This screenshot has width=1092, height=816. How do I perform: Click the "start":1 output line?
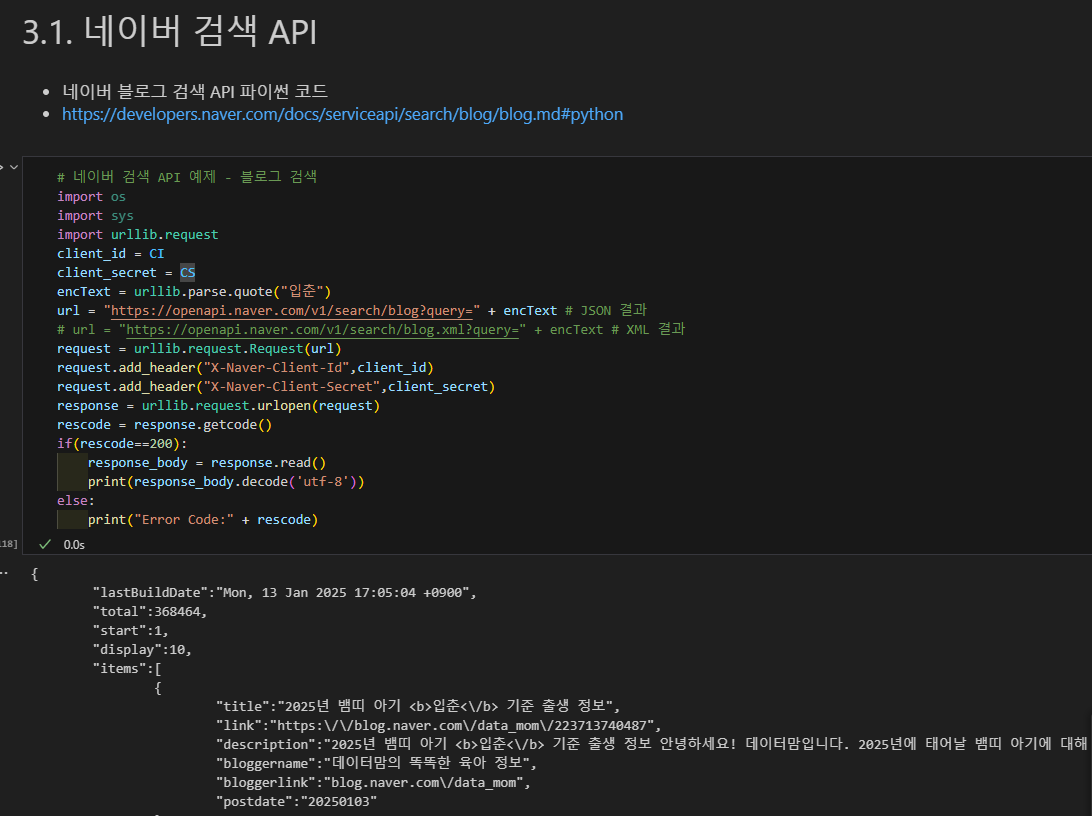click(x=130, y=630)
